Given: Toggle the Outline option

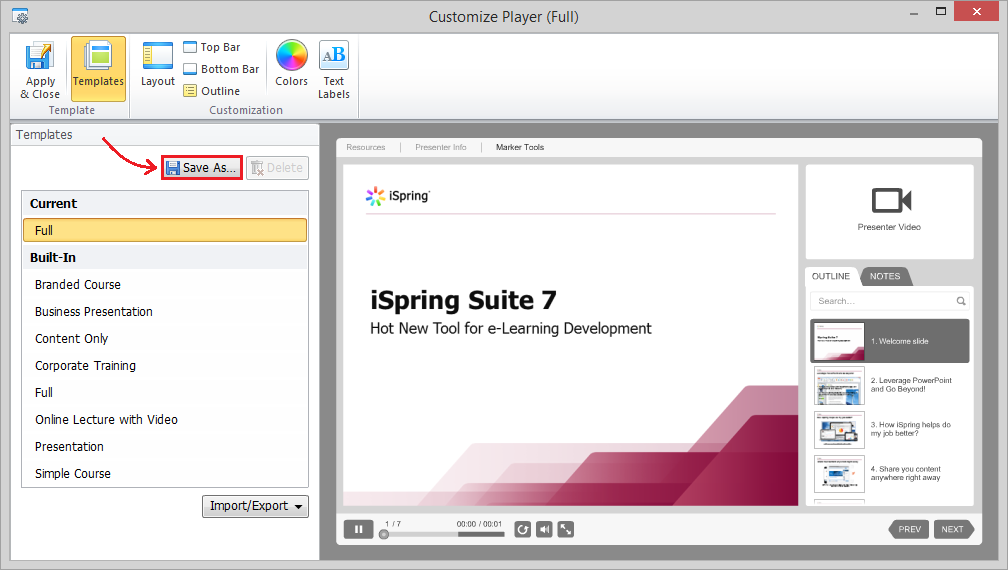Looking at the screenshot, I should (x=212, y=91).
